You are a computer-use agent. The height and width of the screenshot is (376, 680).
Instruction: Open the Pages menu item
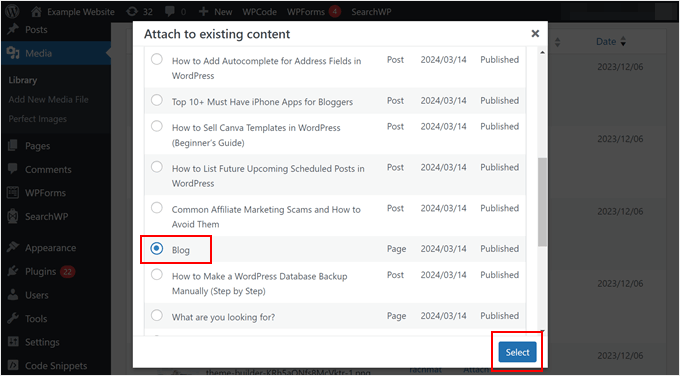tap(37, 146)
